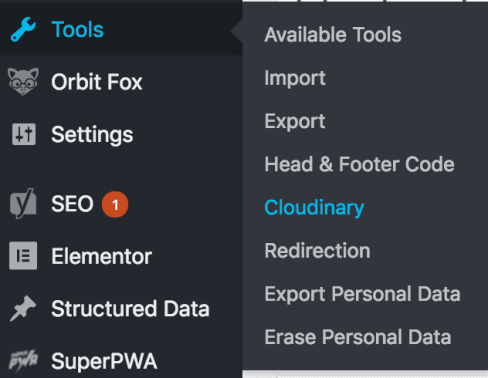Click the SuperPWA logo icon
This screenshot has height=378, width=488.
coord(23,361)
